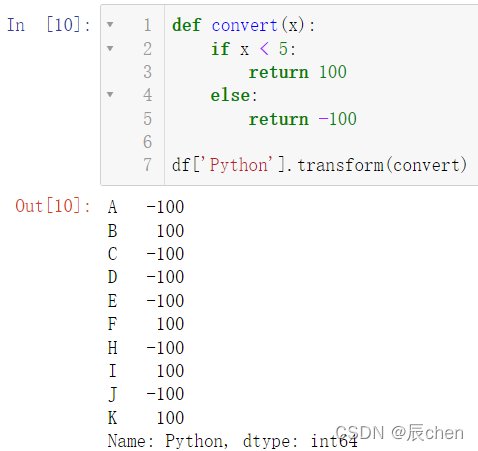Click output row E -100

click(146, 301)
